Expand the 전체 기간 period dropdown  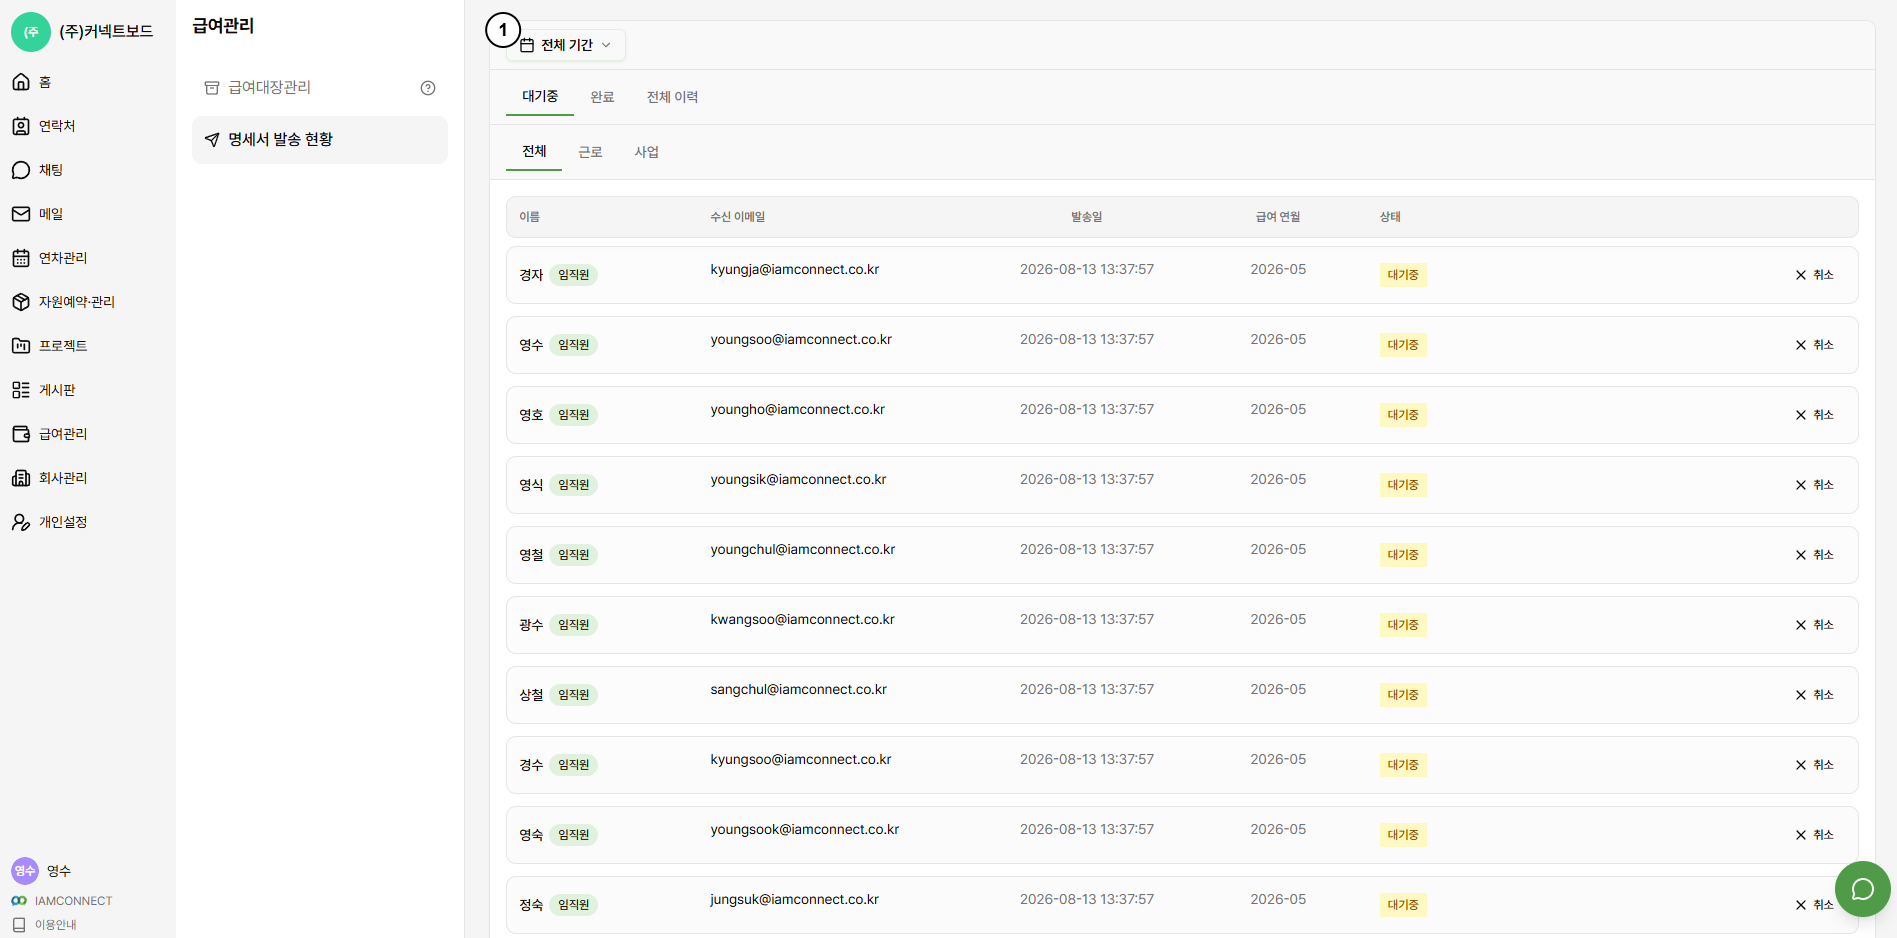tap(566, 45)
